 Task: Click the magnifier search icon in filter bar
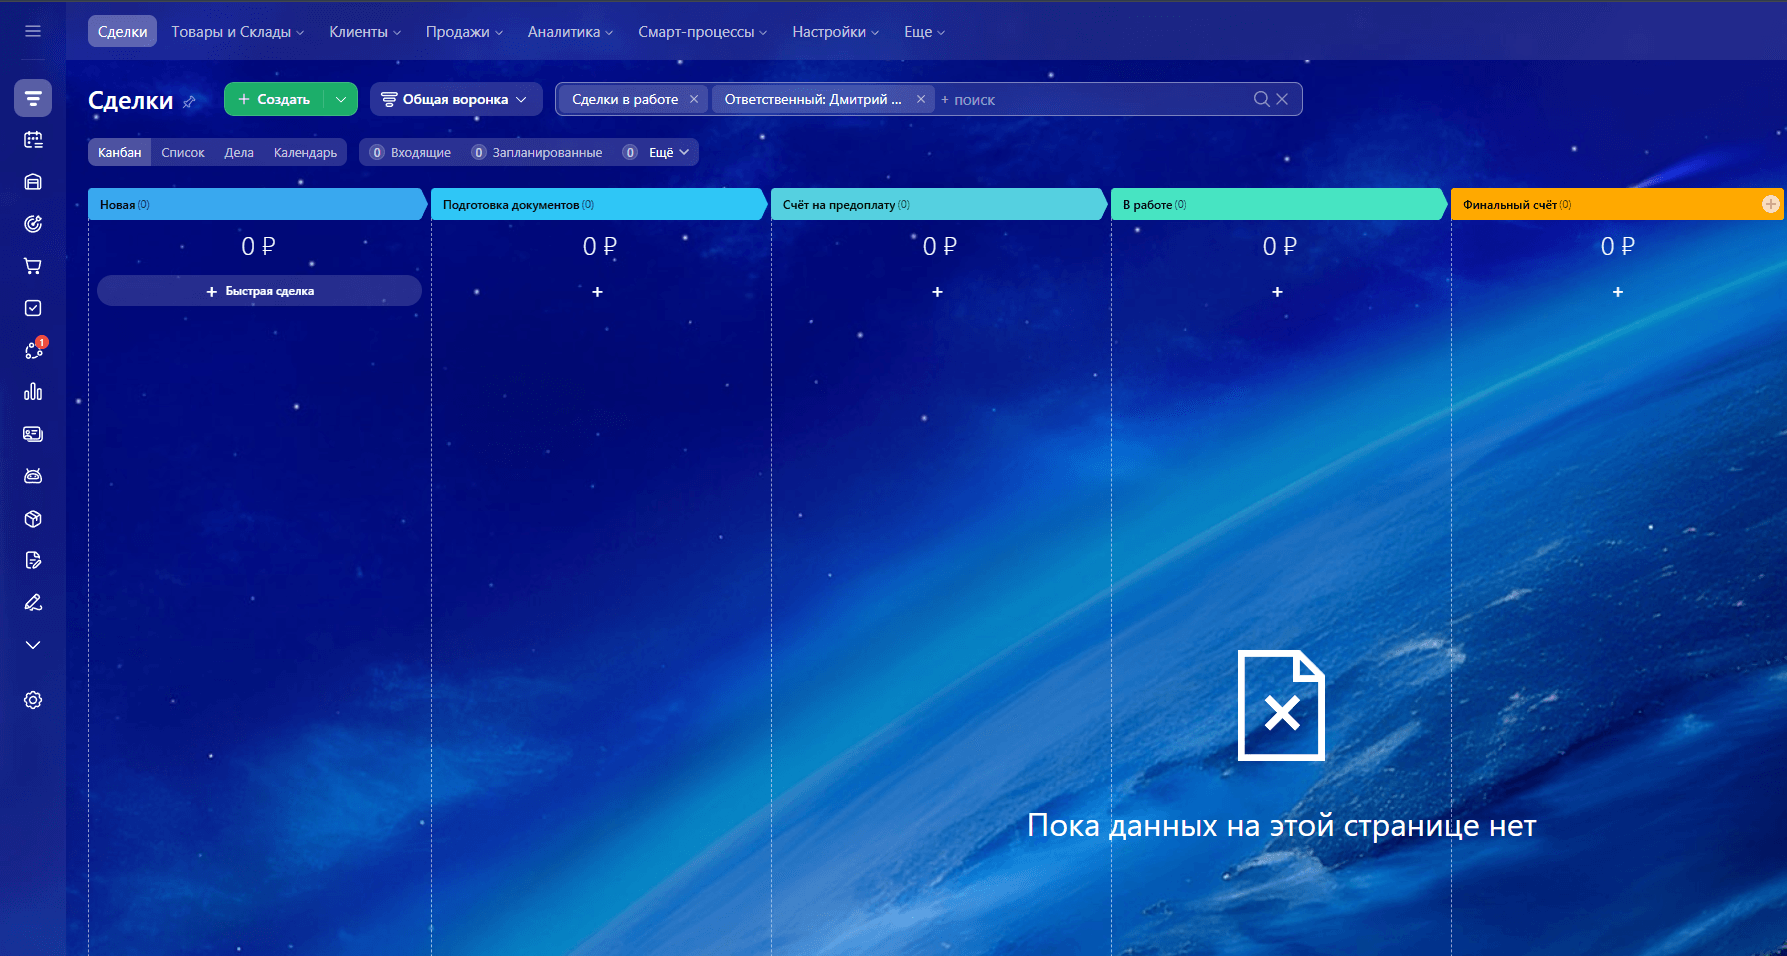point(1262,99)
